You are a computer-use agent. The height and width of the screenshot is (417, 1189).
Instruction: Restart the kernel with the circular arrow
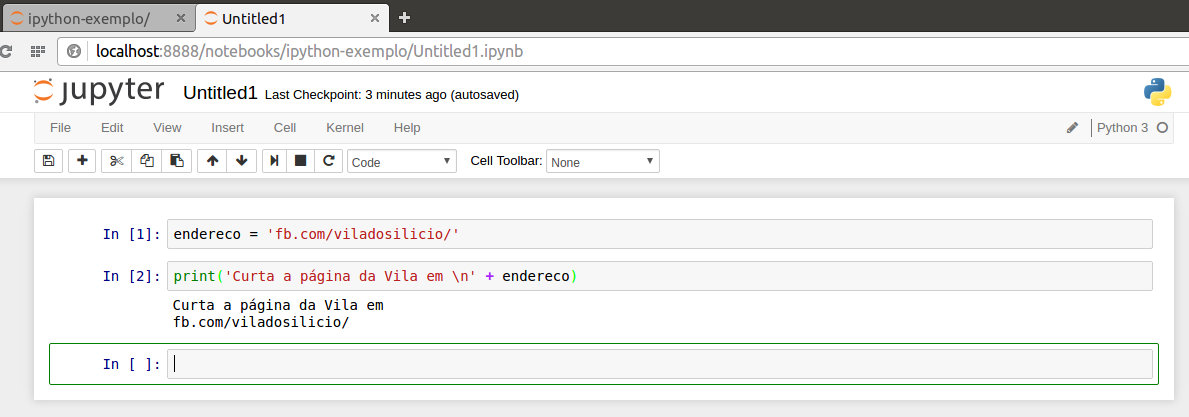point(329,161)
